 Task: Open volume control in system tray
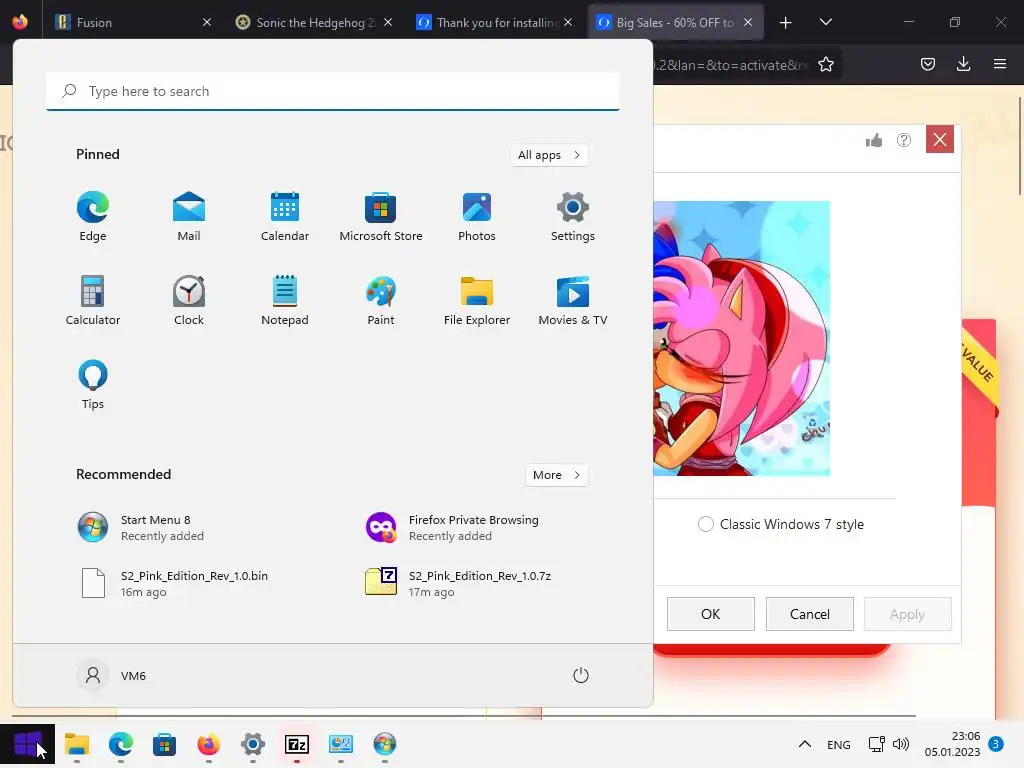click(x=901, y=744)
